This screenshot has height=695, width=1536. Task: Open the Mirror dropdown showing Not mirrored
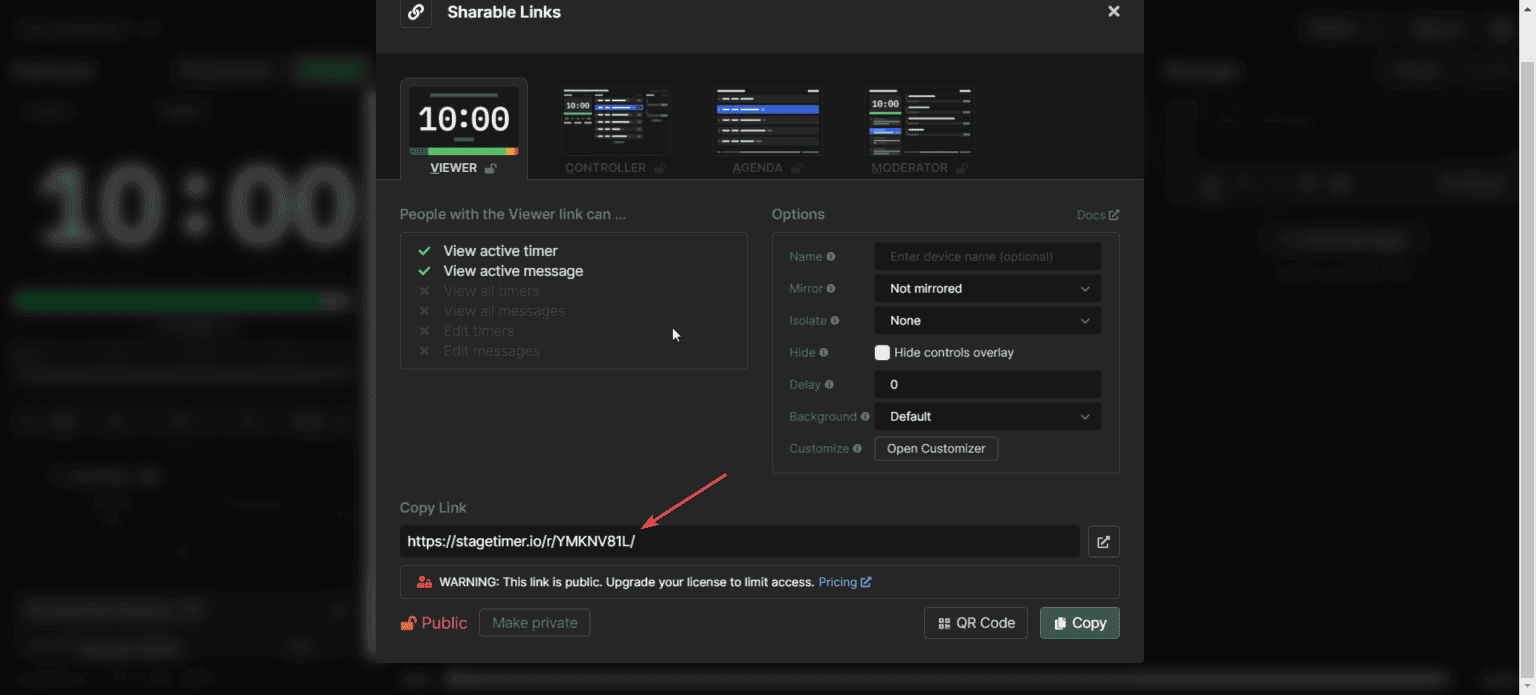coord(986,288)
